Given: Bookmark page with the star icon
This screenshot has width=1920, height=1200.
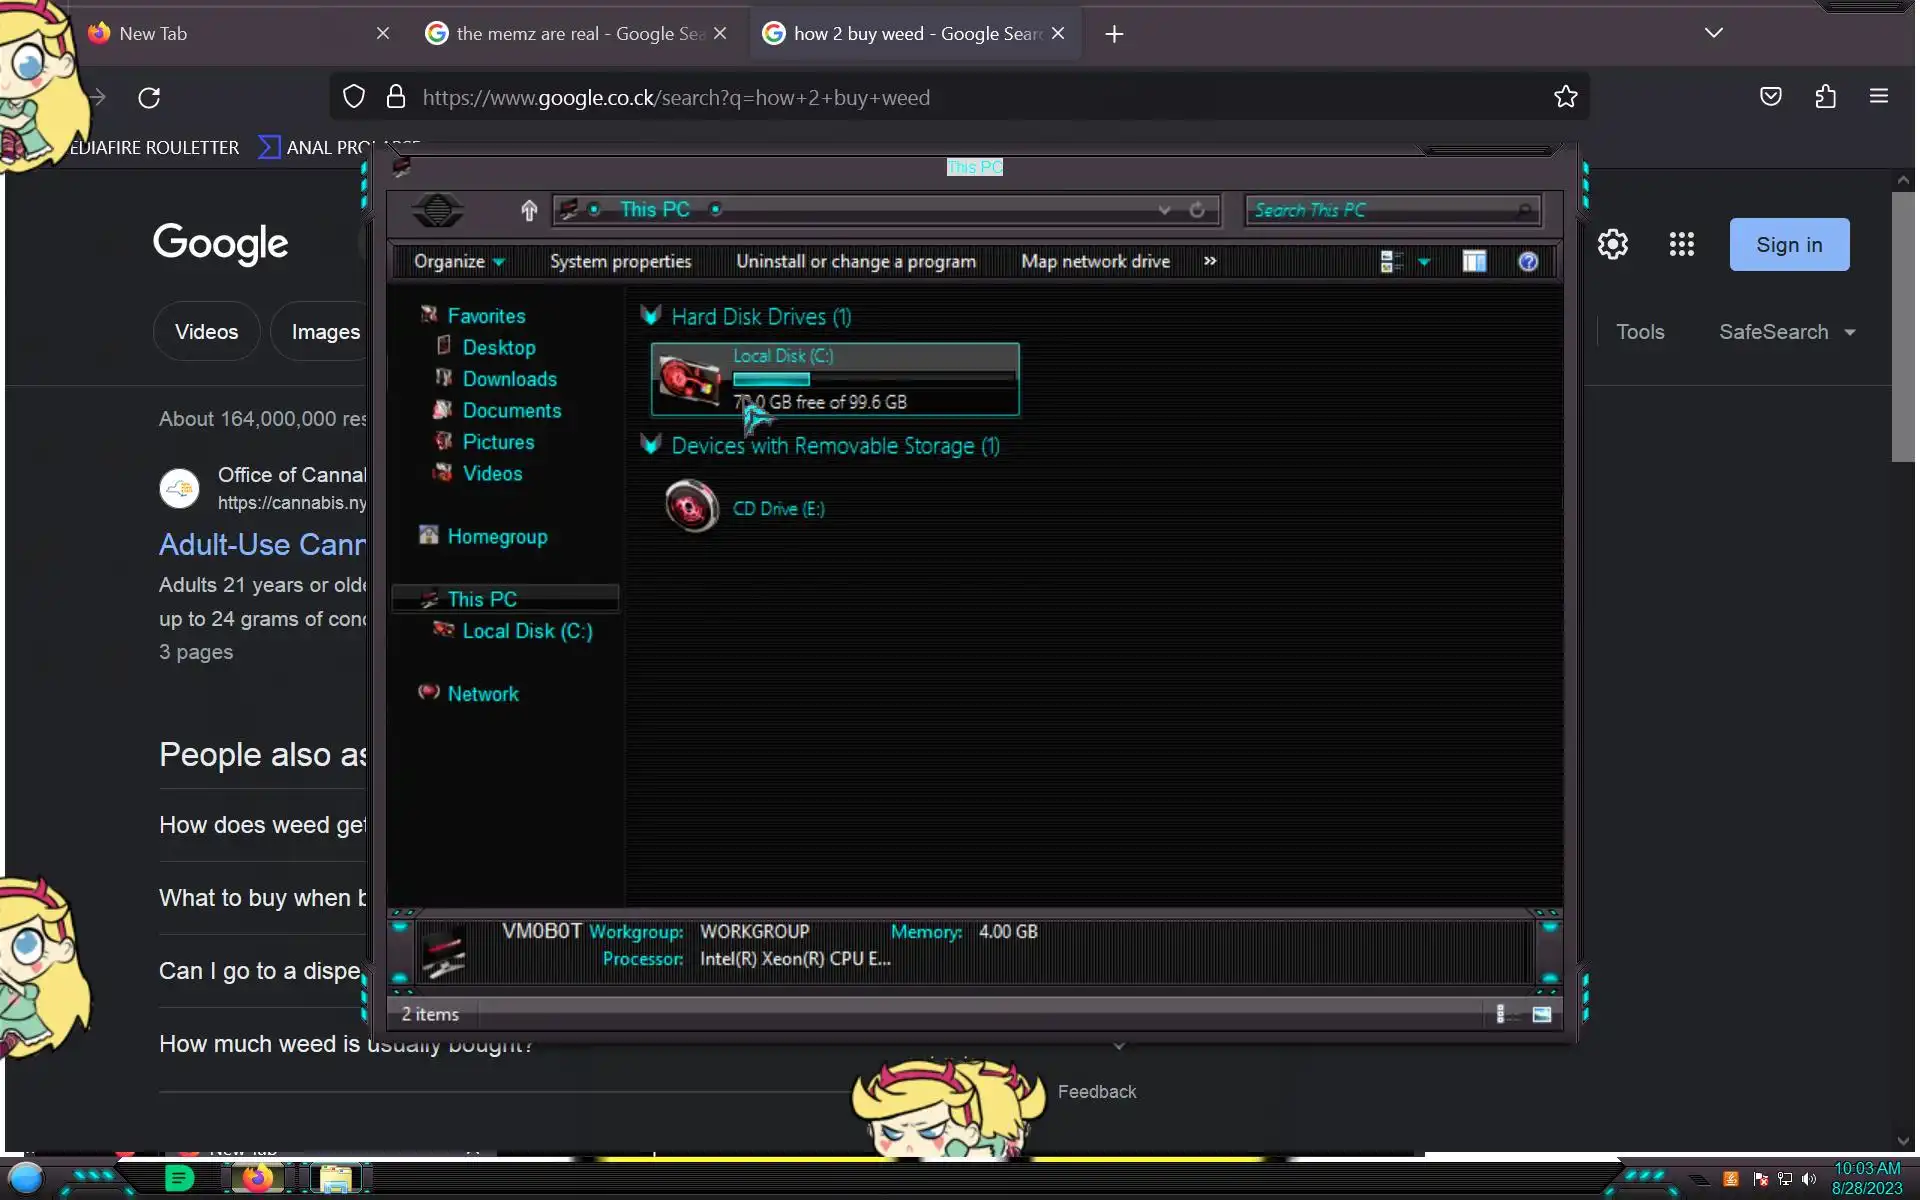Looking at the screenshot, I should pyautogui.click(x=1565, y=97).
